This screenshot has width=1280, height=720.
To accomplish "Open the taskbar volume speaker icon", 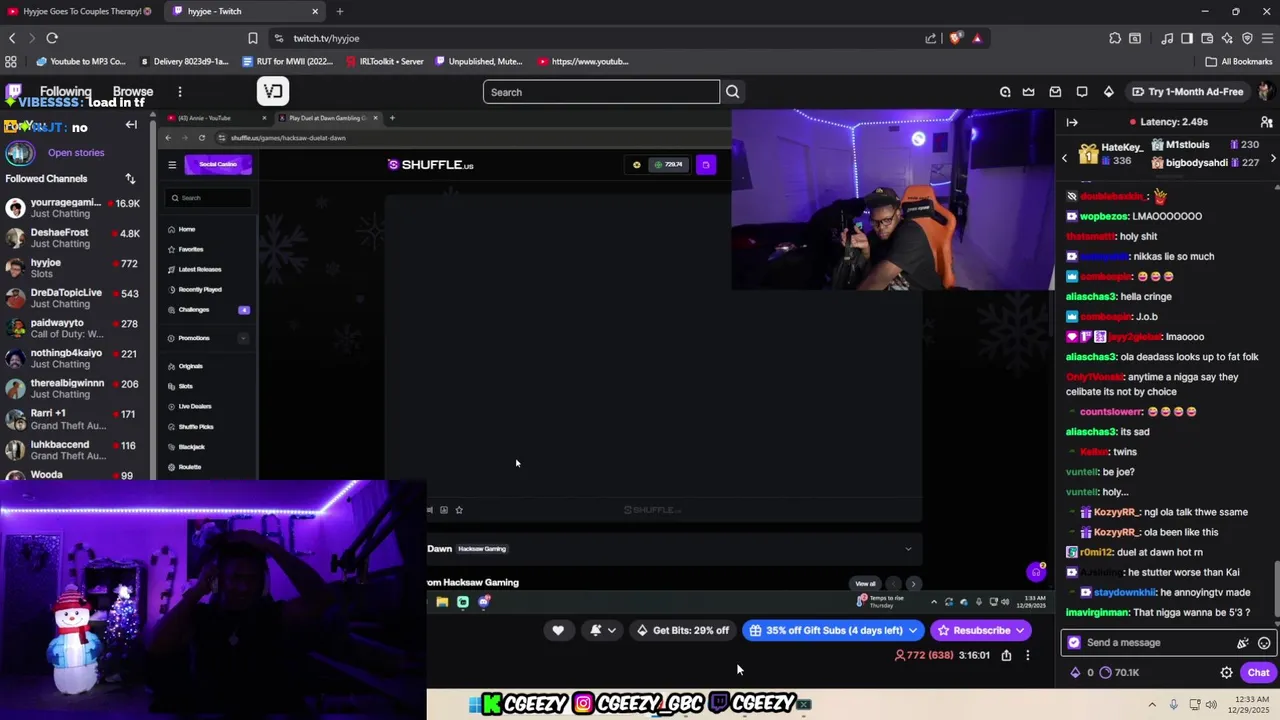I will 1211,704.
